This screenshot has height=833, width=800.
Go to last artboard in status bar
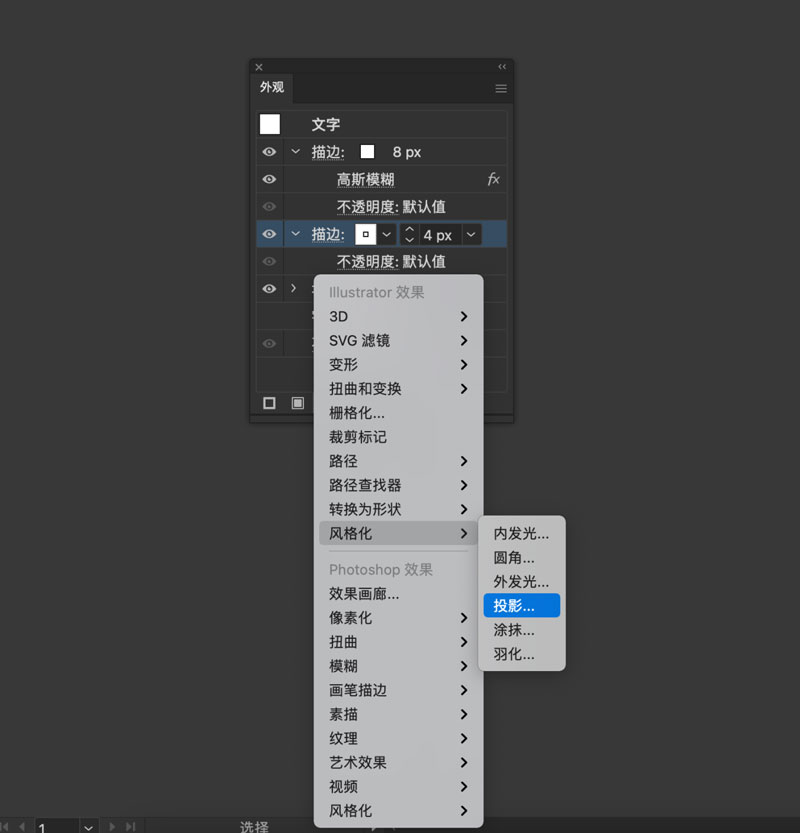pyautogui.click(x=130, y=827)
